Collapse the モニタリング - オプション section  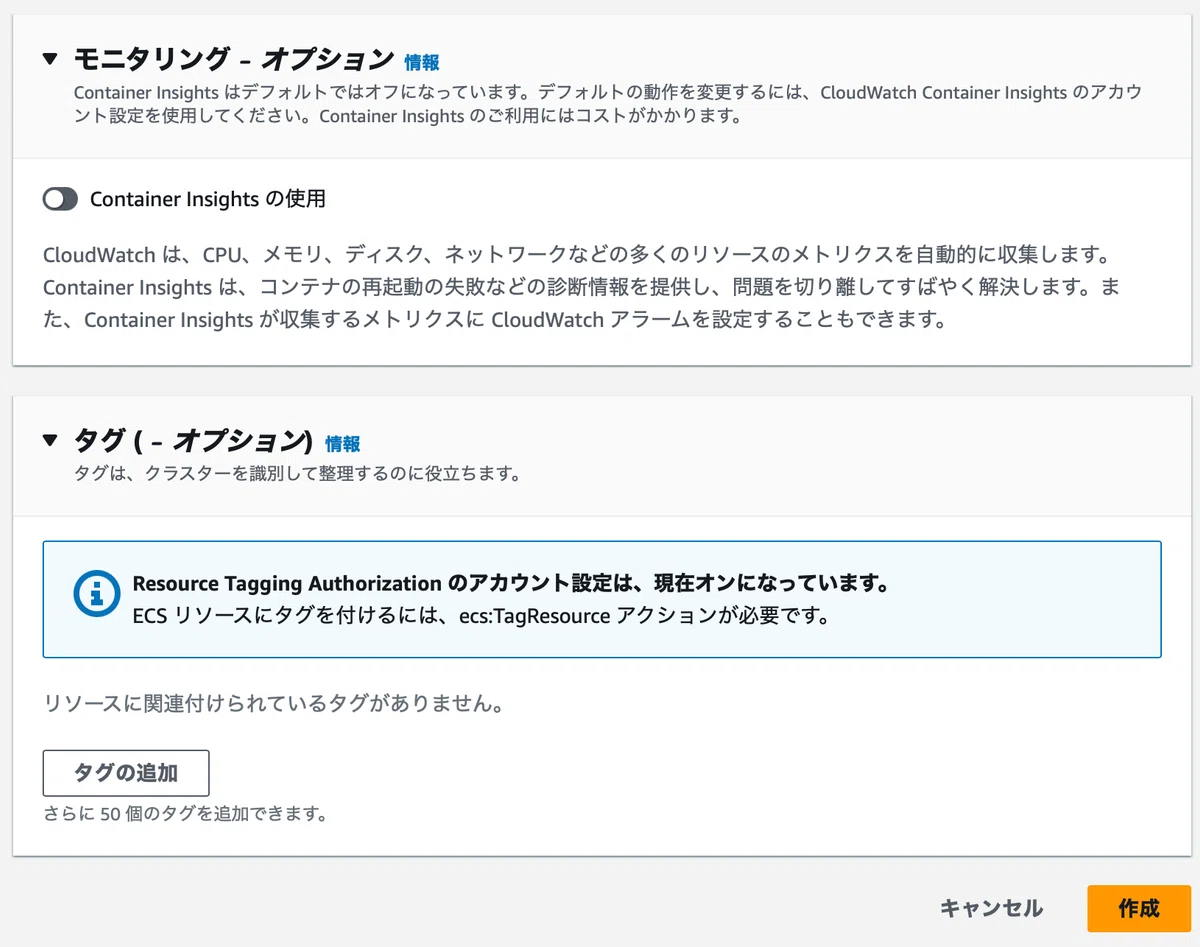(x=51, y=59)
